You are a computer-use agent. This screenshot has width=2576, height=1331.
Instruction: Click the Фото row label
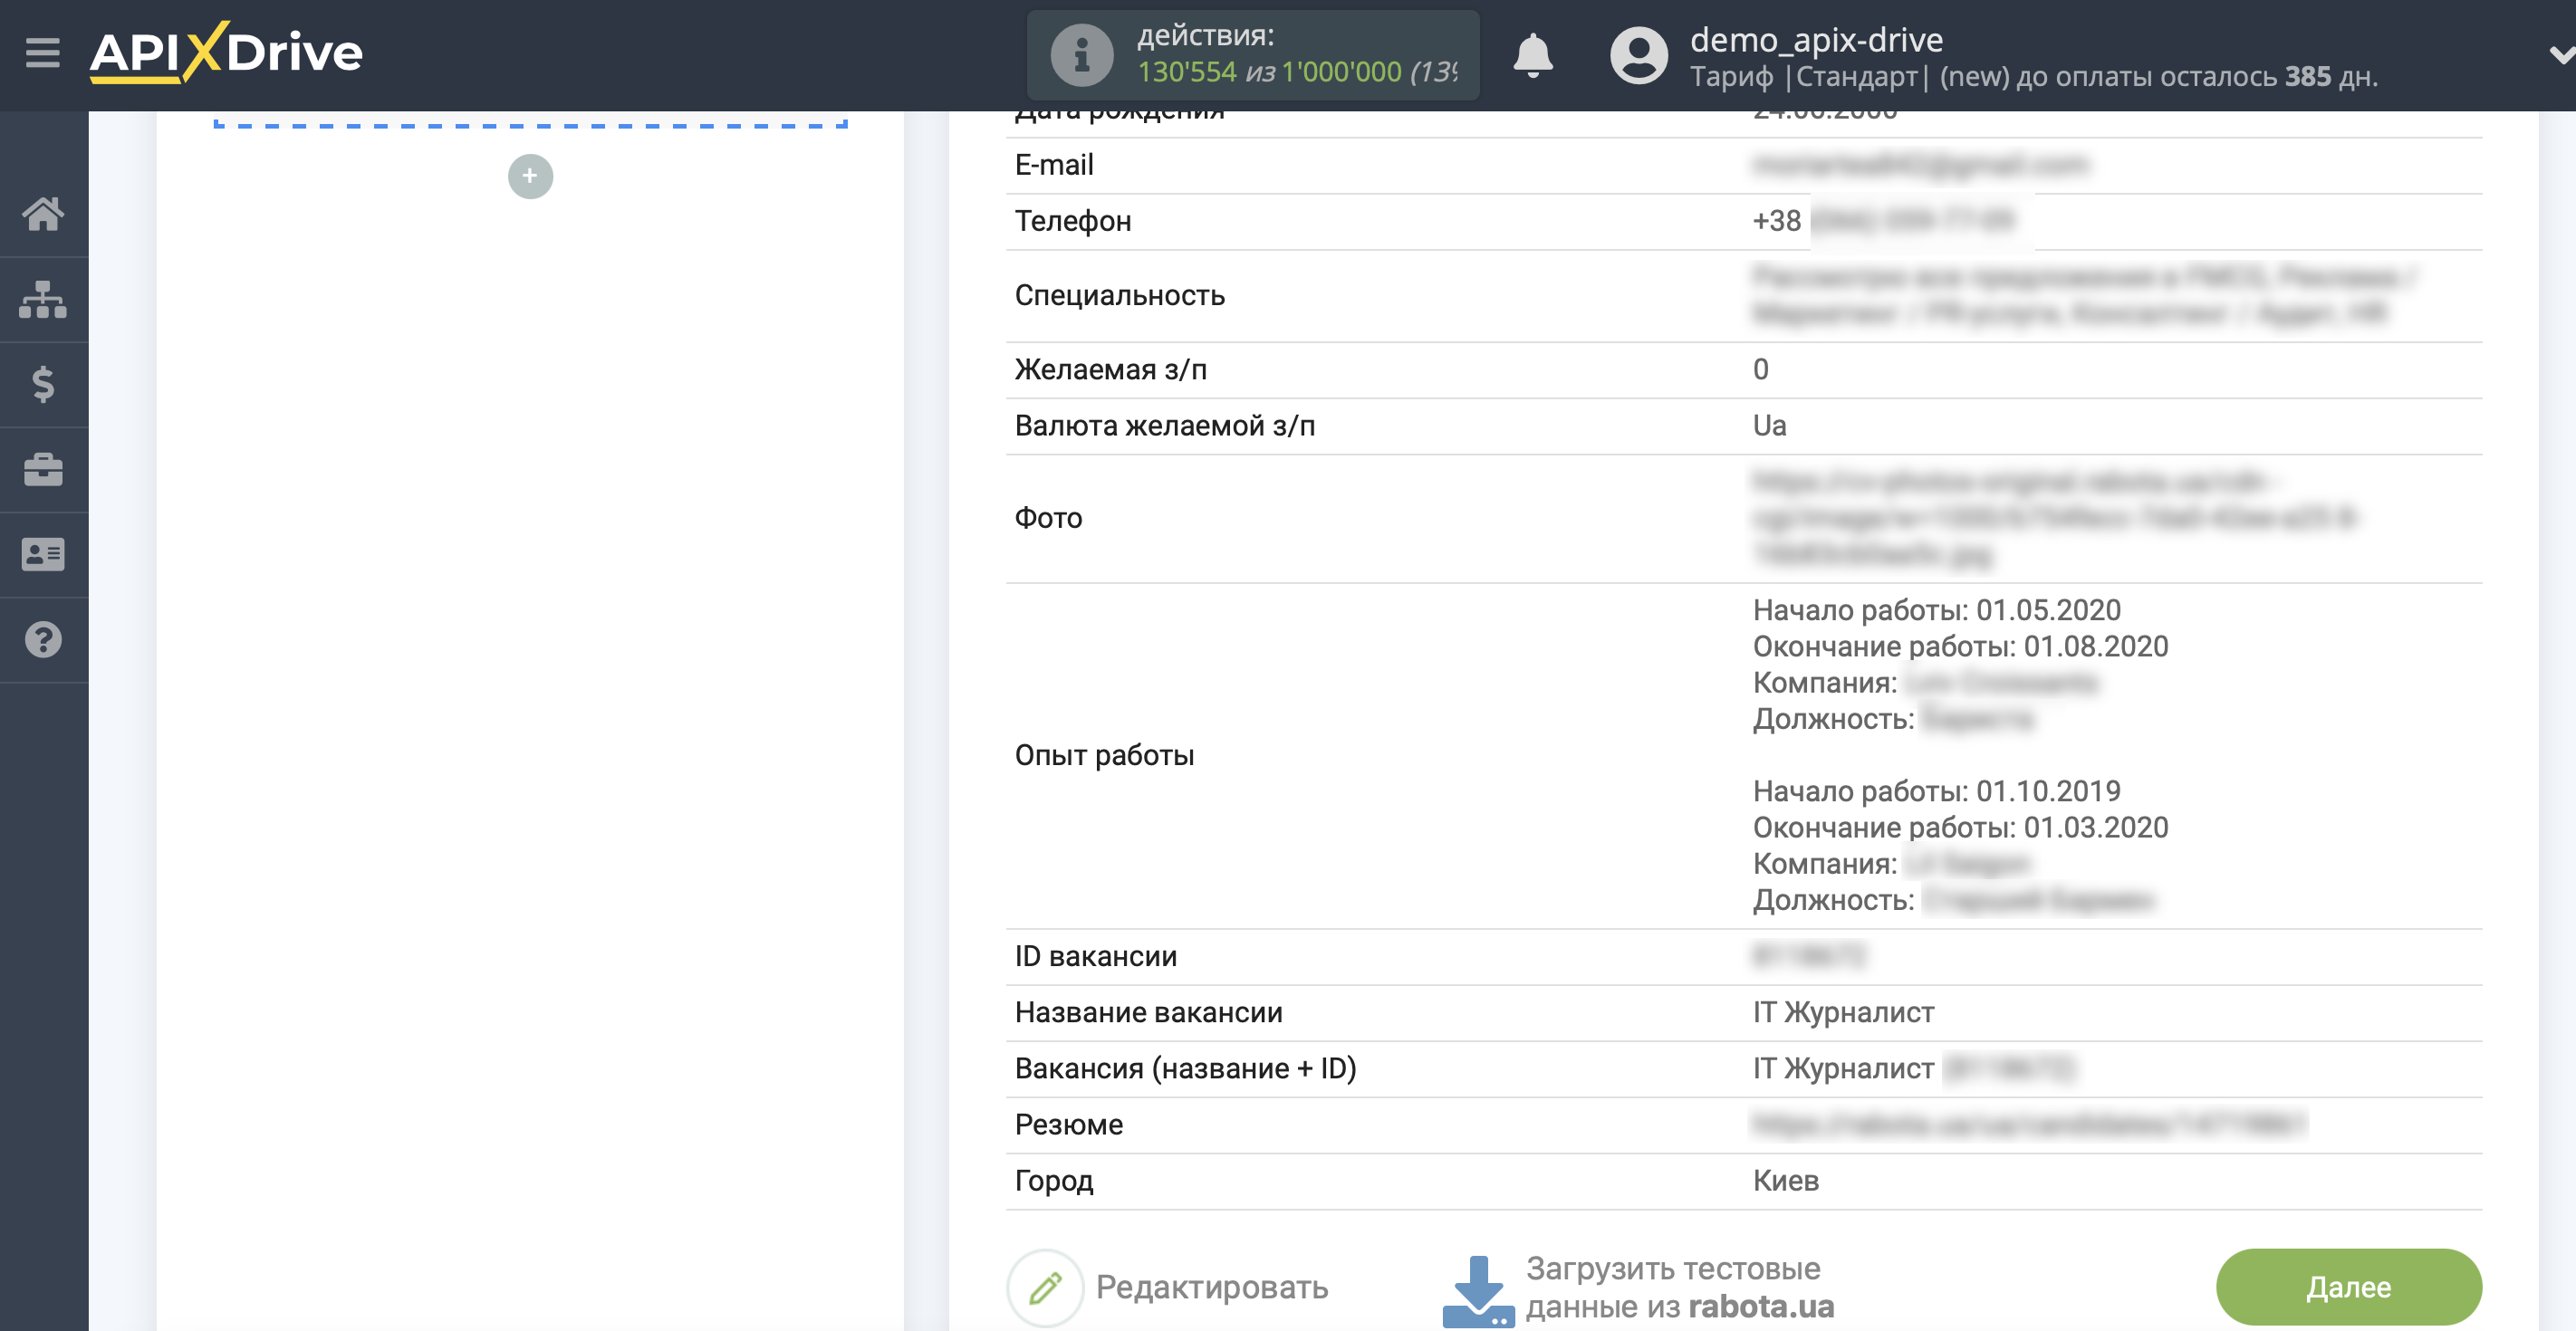click(1048, 518)
